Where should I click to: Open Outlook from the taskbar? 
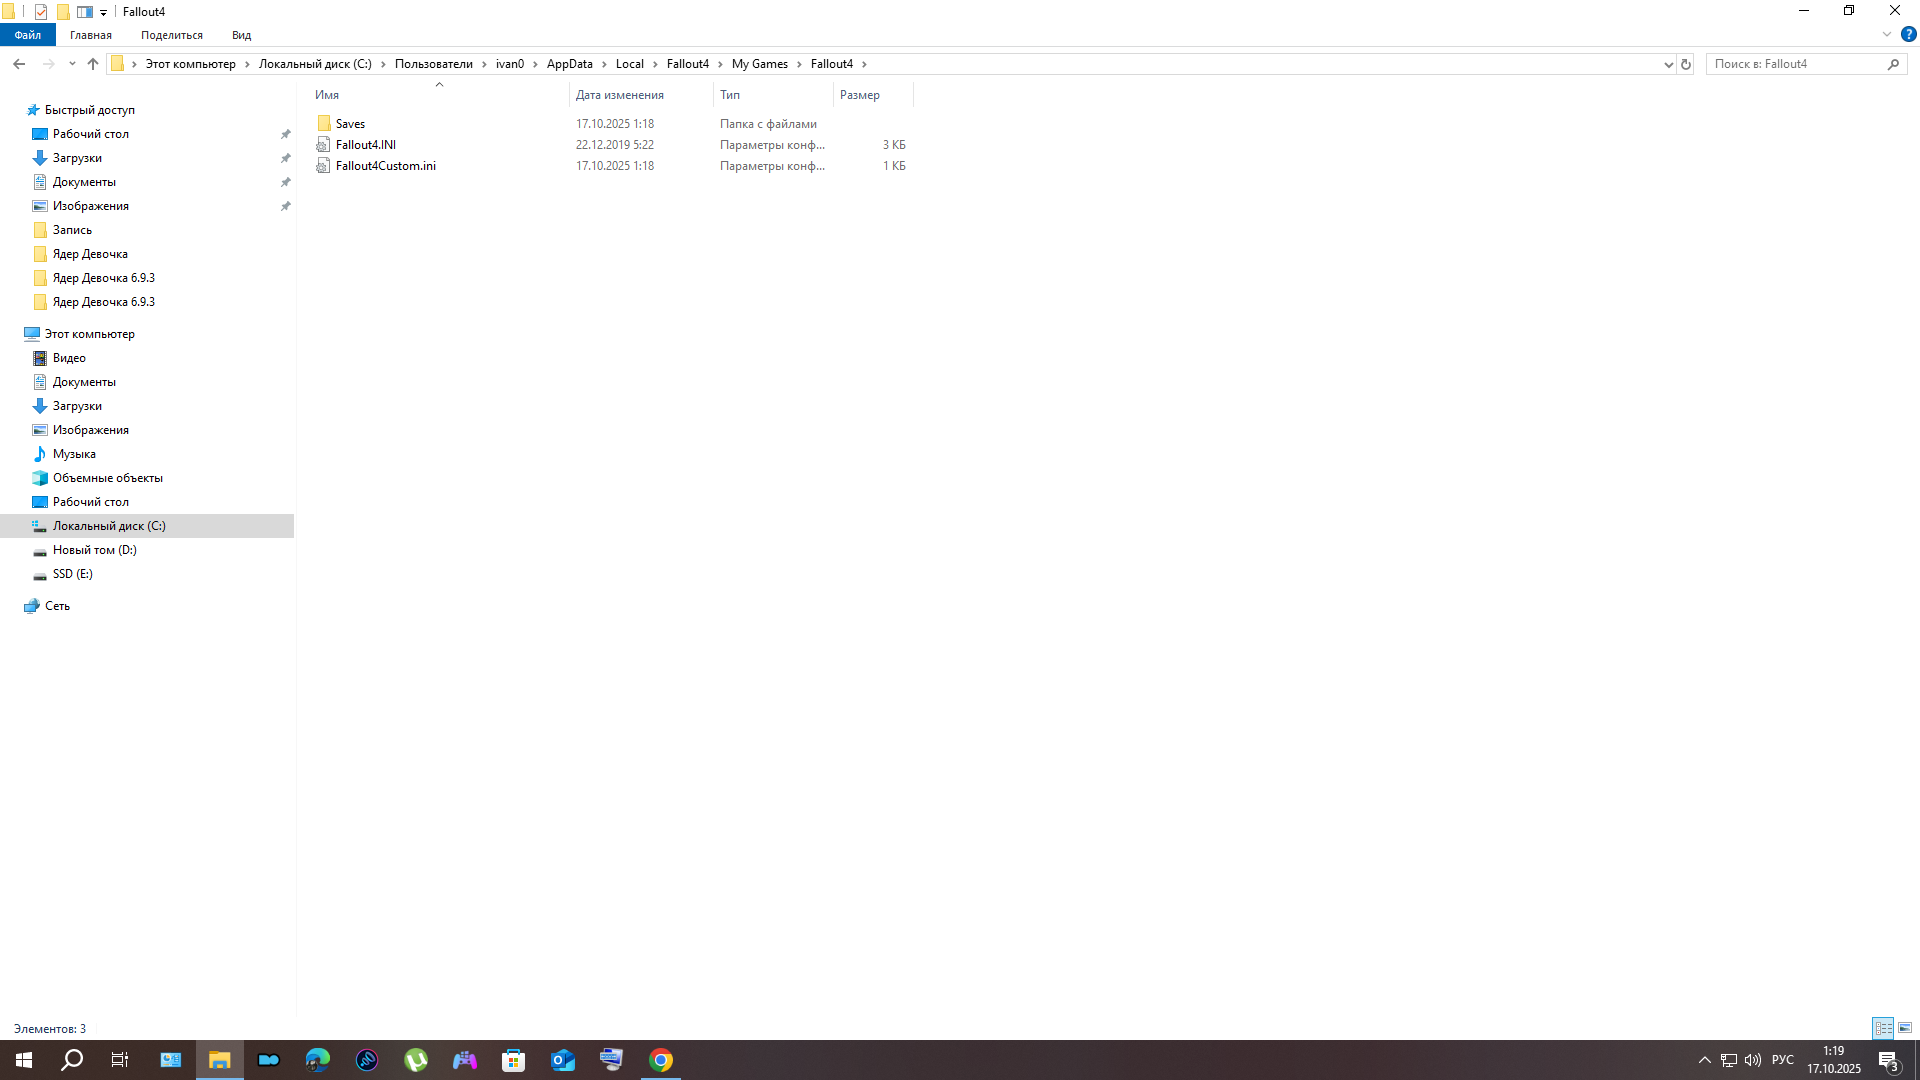click(x=563, y=1060)
